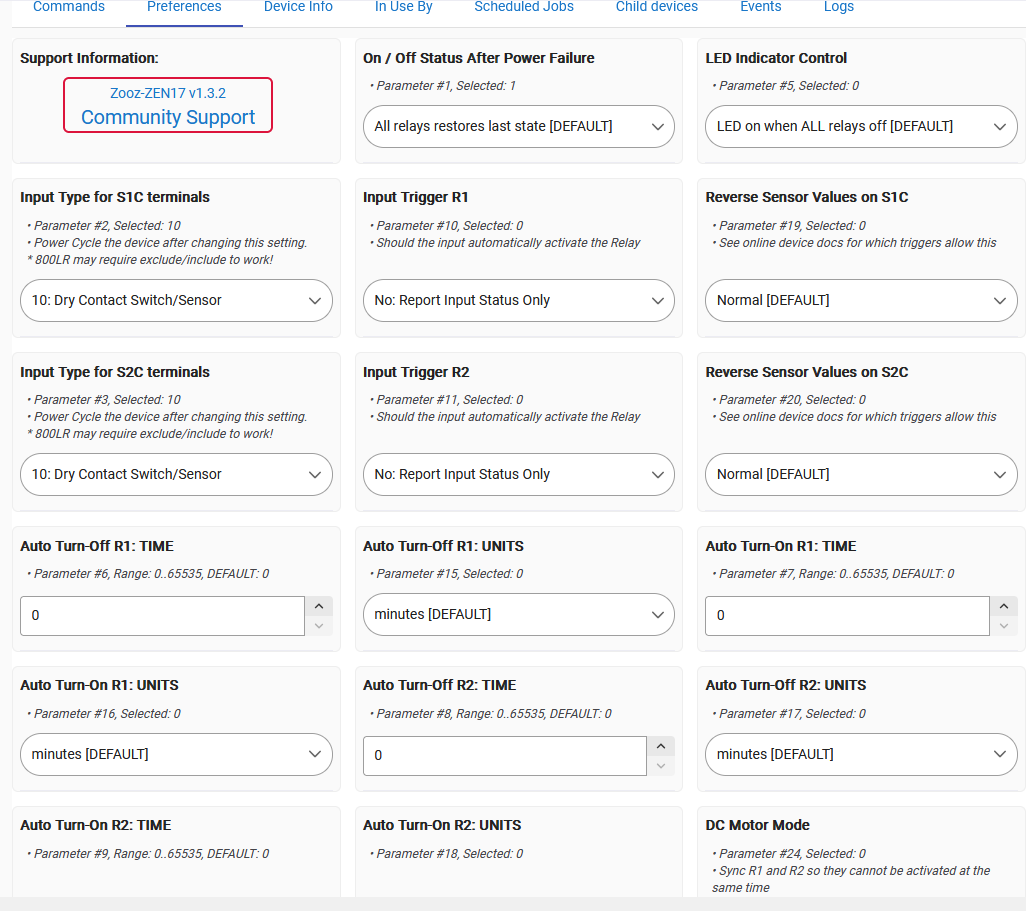Screen dimensions: 1026x911
Task: Open Input Type for S1C terminals dropdown
Action: (x=176, y=301)
